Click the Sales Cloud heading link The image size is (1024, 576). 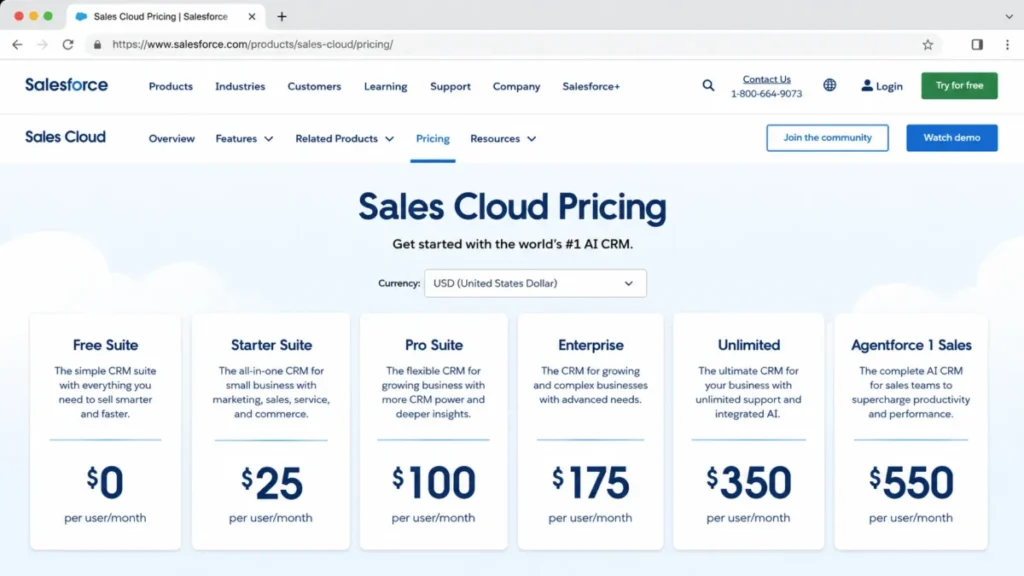click(x=65, y=136)
